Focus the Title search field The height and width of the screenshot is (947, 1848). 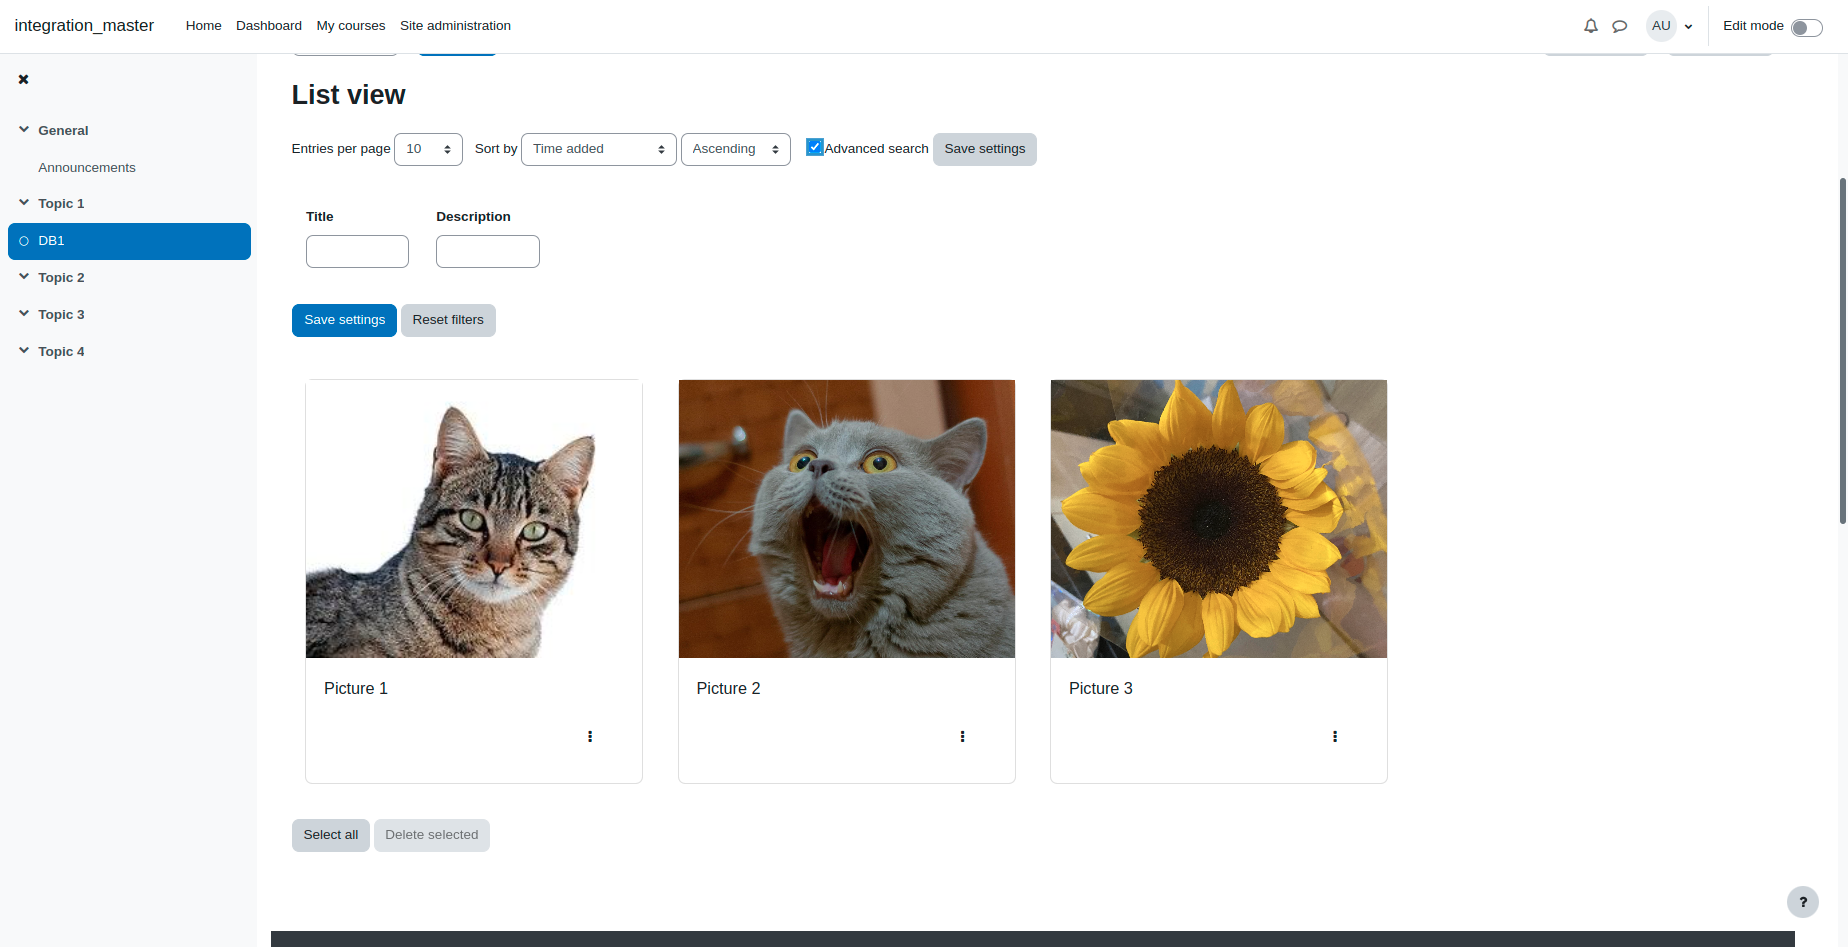tap(357, 251)
